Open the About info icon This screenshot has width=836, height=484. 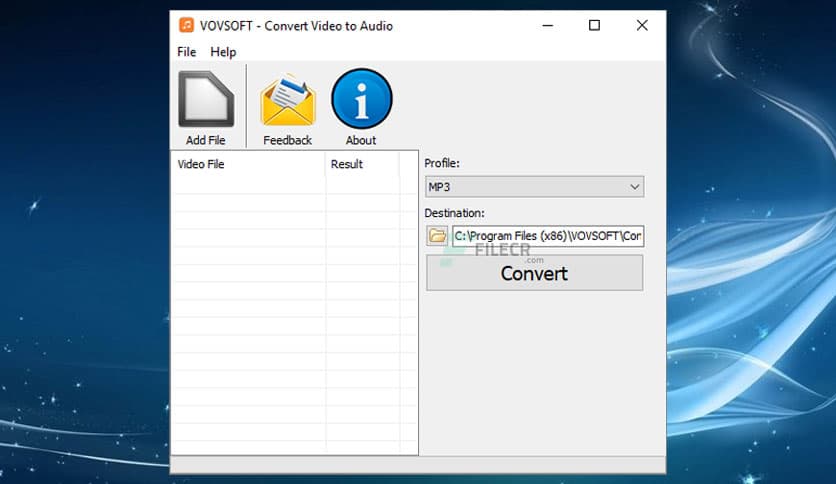click(361, 99)
